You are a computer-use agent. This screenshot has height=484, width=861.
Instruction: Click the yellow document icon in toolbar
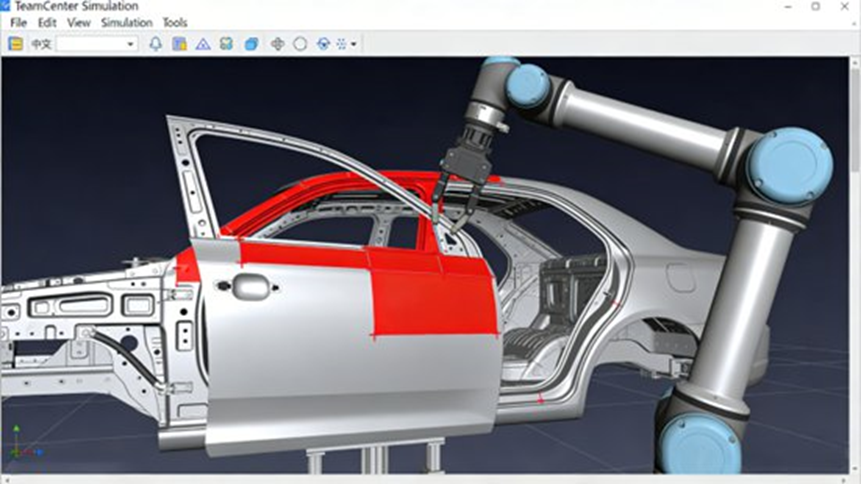[x=179, y=44]
